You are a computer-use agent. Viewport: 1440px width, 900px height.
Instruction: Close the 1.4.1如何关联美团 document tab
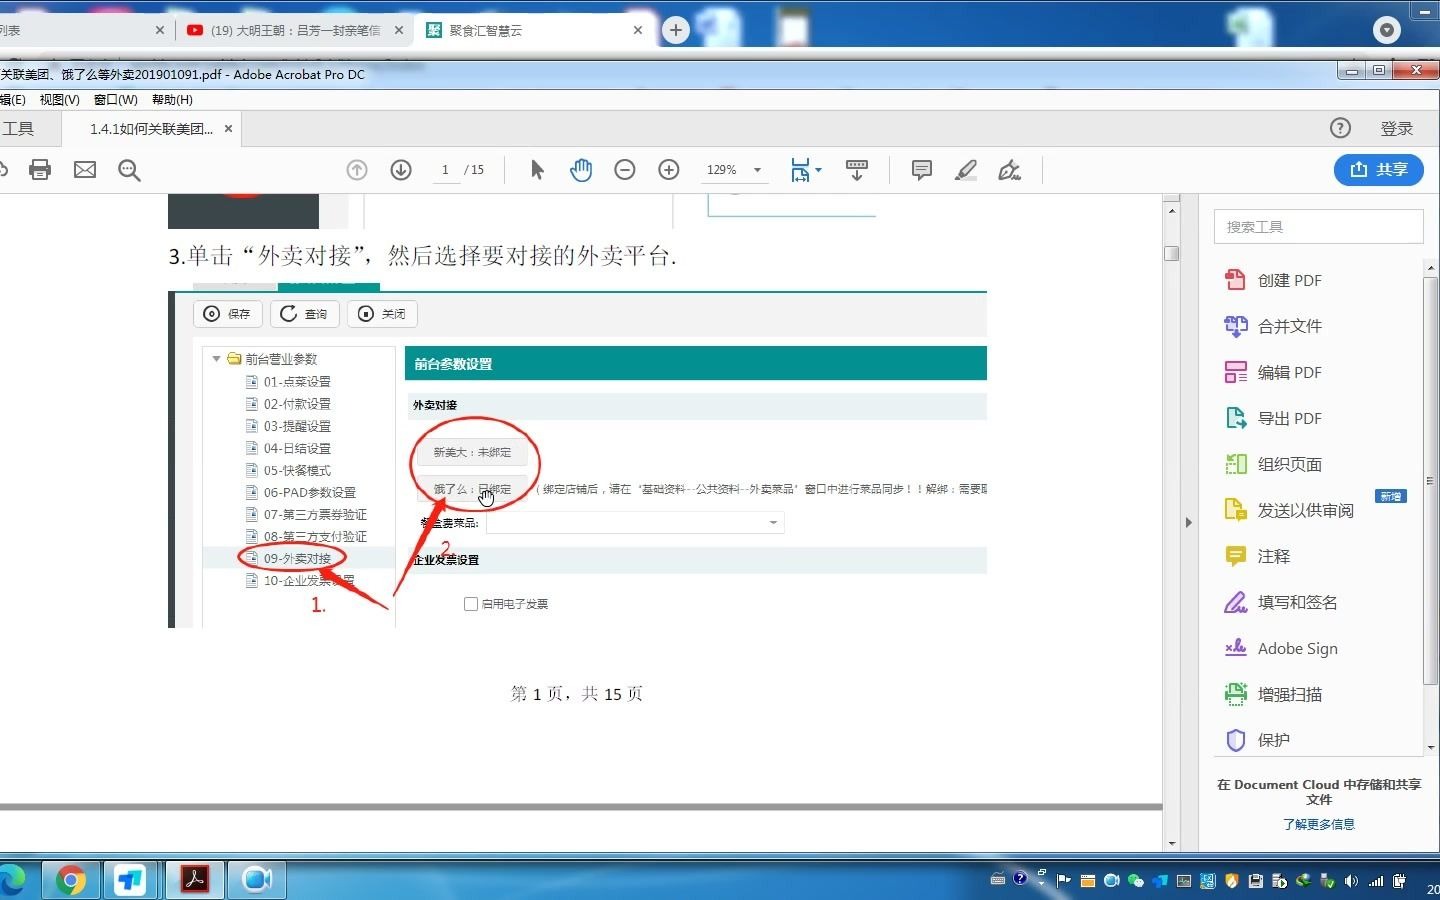tap(228, 129)
